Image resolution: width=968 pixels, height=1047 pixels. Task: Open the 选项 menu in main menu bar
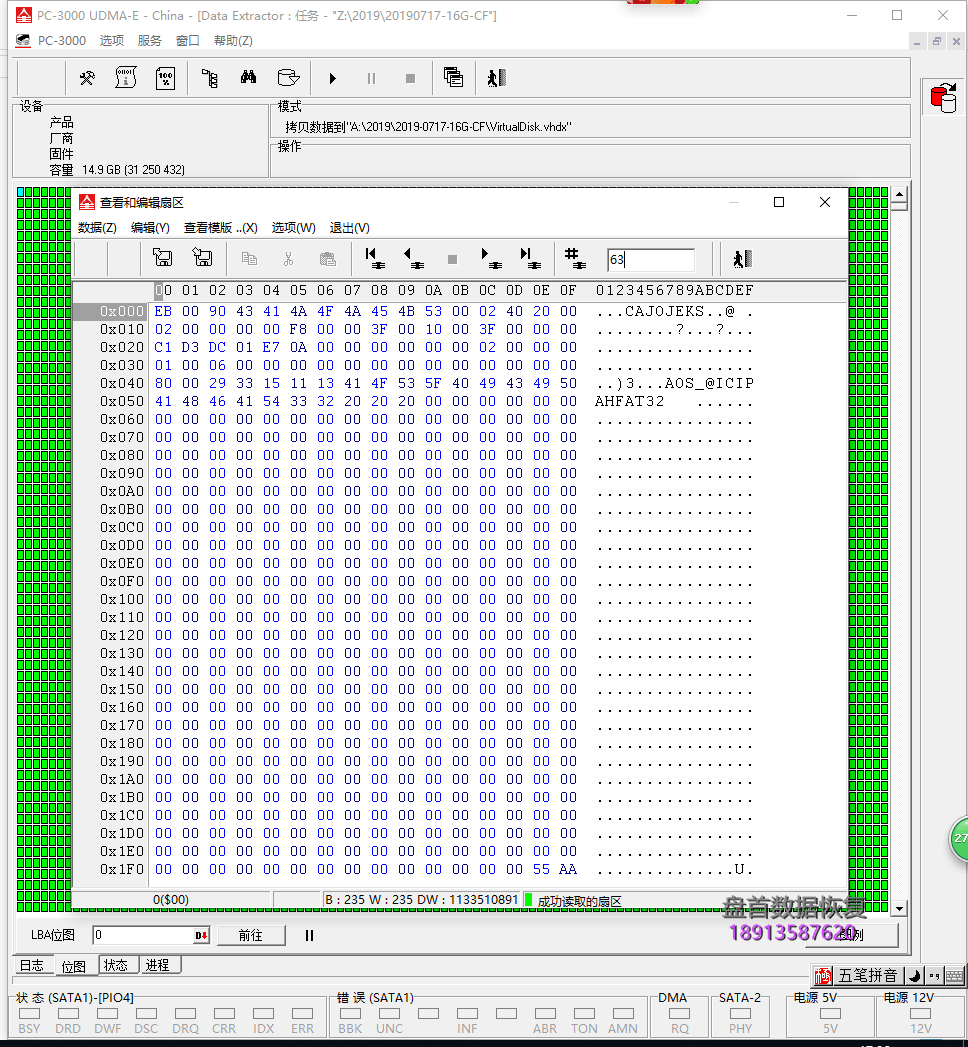tap(111, 41)
